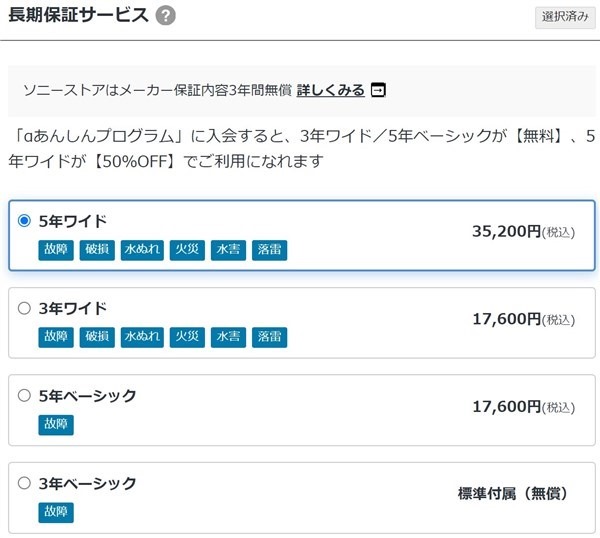The height and width of the screenshot is (538, 600).
Task: Click the 火災 tag under 3年ワイド
Action: [x=187, y=337]
